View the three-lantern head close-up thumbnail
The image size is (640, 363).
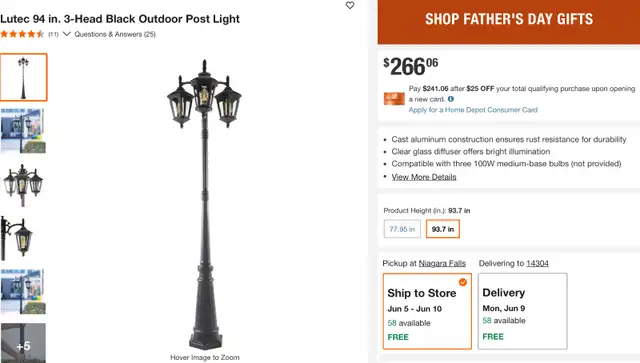click(23, 185)
